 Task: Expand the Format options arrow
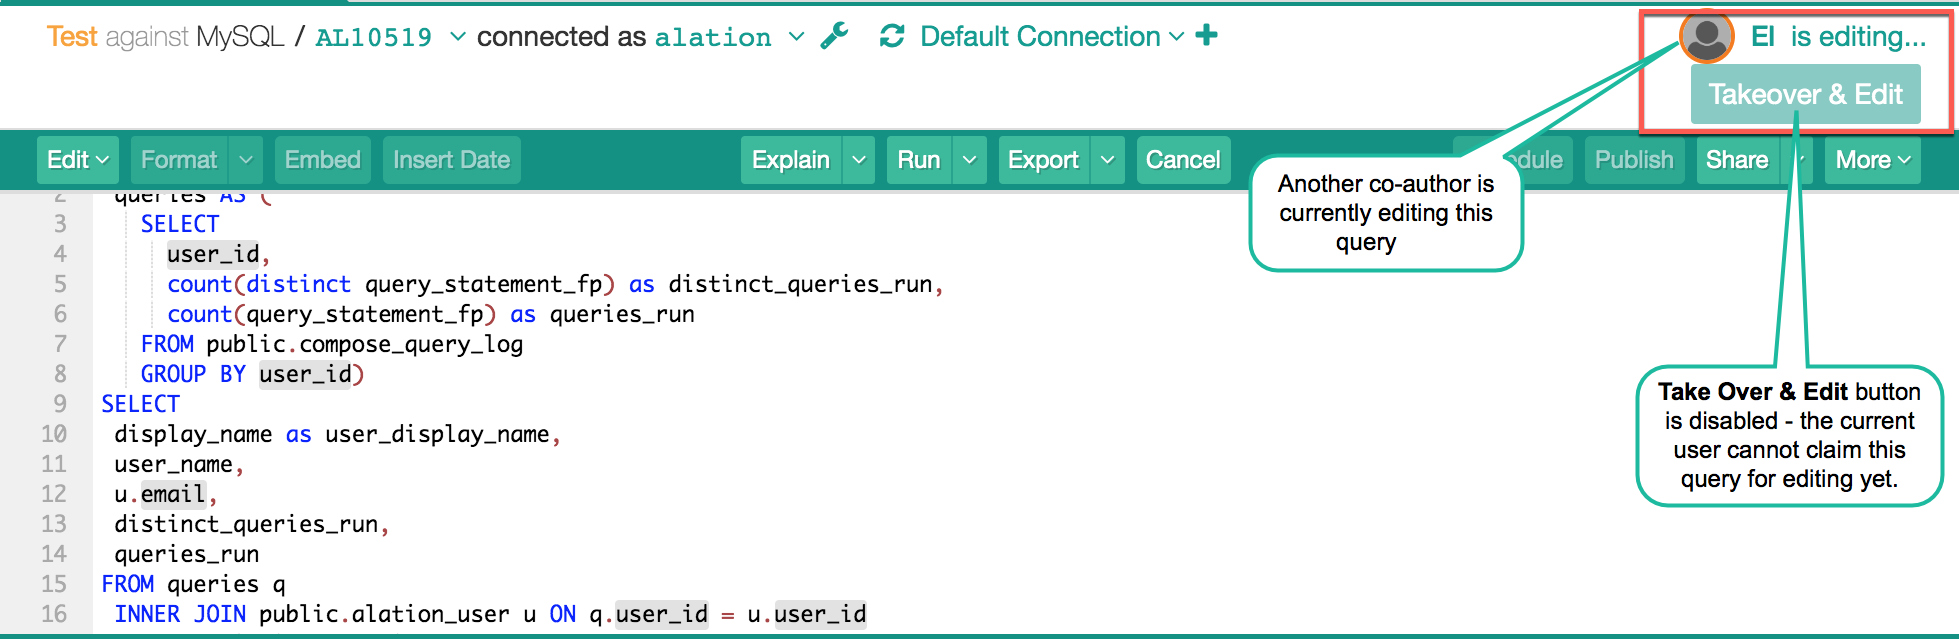[x=246, y=160]
